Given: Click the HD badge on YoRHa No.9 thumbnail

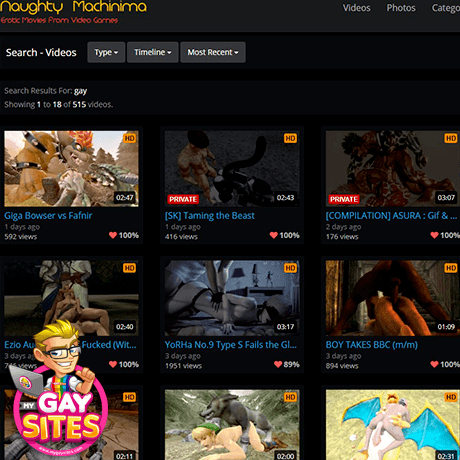Looking at the screenshot, I should coord(290,268).
